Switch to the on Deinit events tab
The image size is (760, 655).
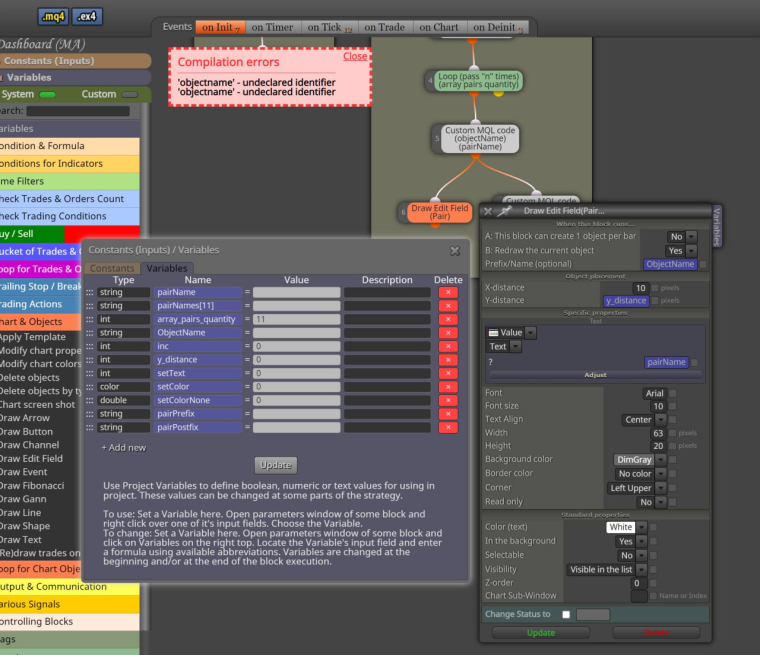pyautogui.click(x=498, y=28)
